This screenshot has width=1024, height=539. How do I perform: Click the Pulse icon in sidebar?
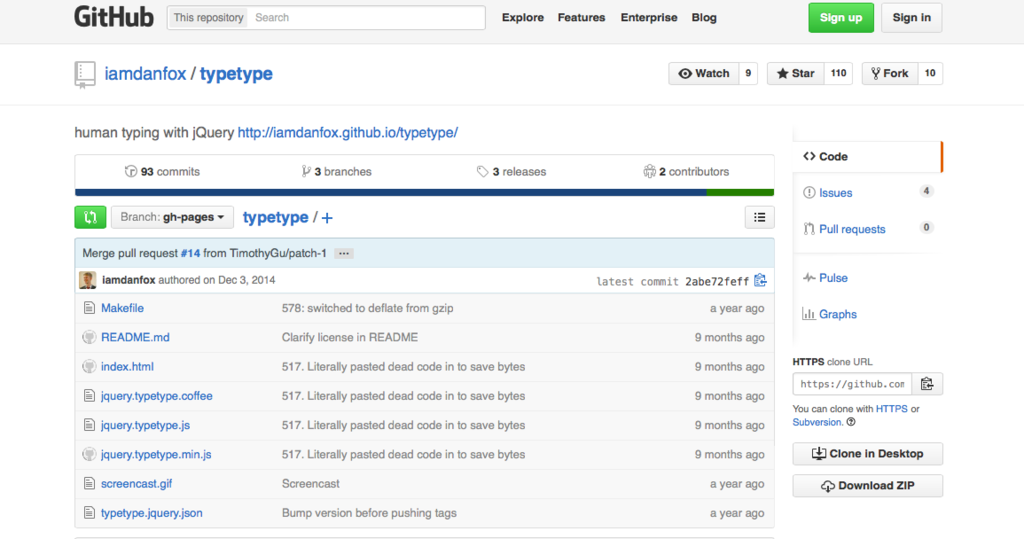809,278
